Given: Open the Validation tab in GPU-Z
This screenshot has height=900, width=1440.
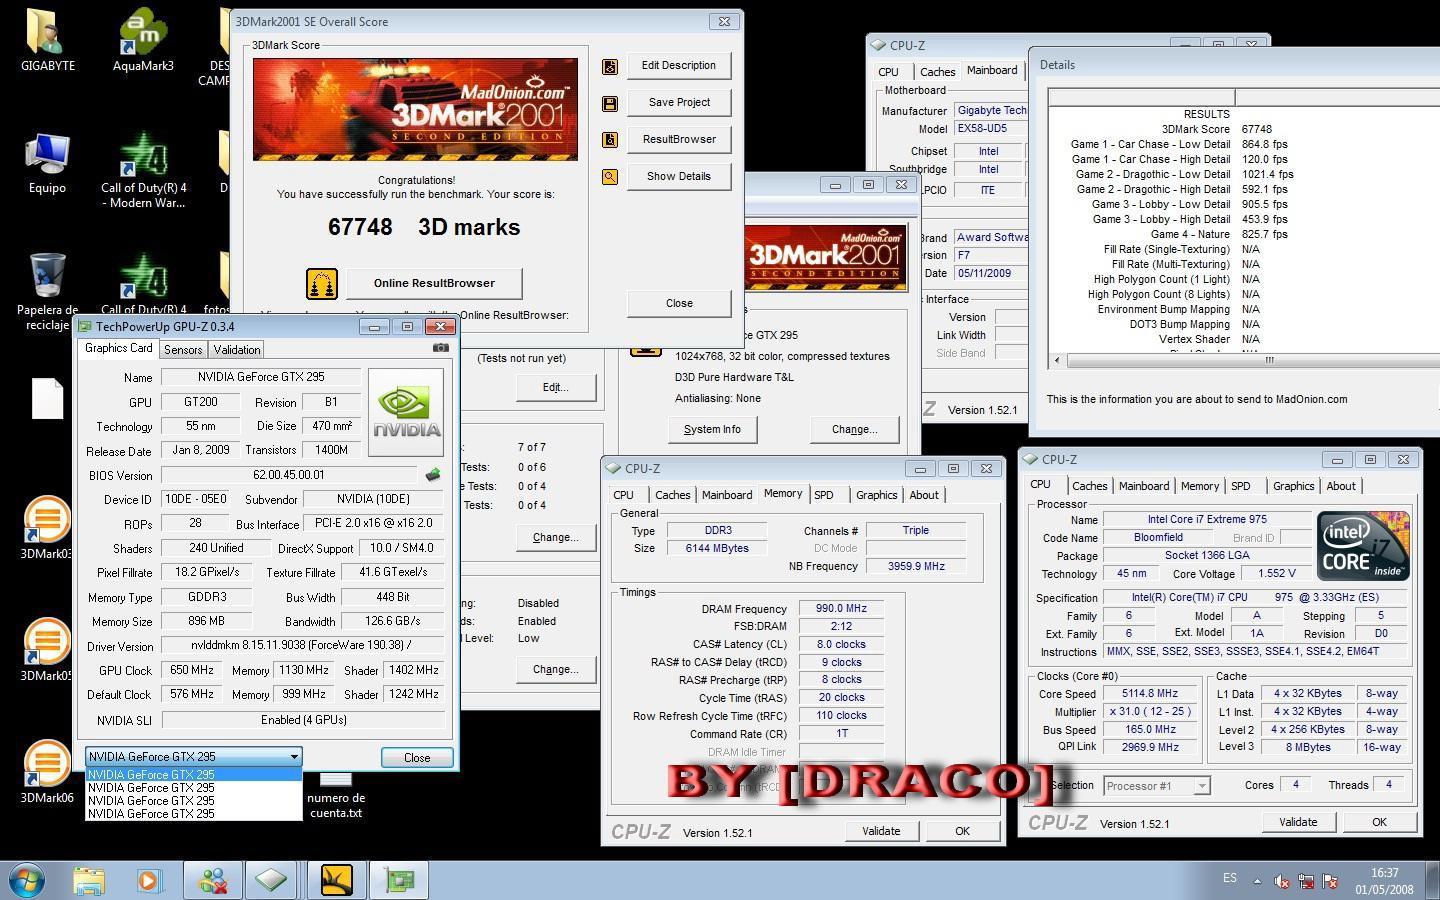Looking at the screenshot, I should (237, 349).
